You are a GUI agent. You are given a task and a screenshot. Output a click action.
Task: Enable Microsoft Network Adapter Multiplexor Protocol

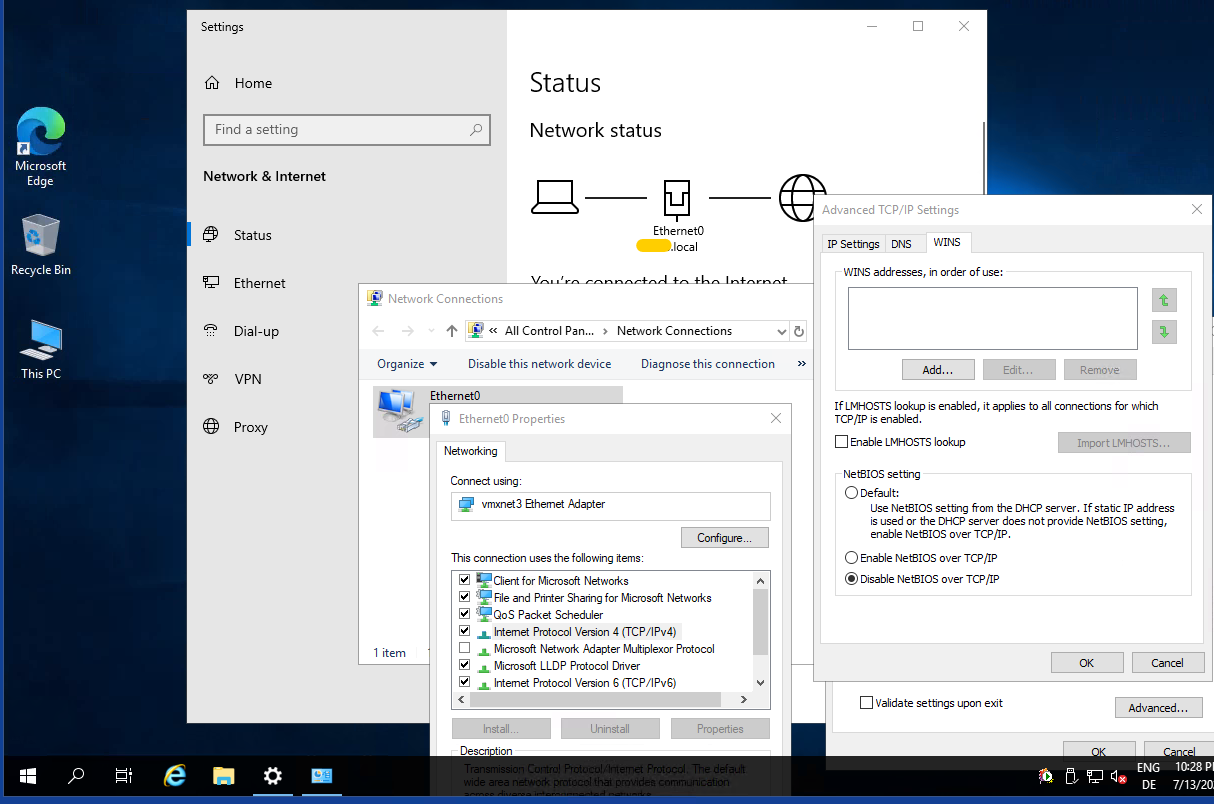click(464, 648)
